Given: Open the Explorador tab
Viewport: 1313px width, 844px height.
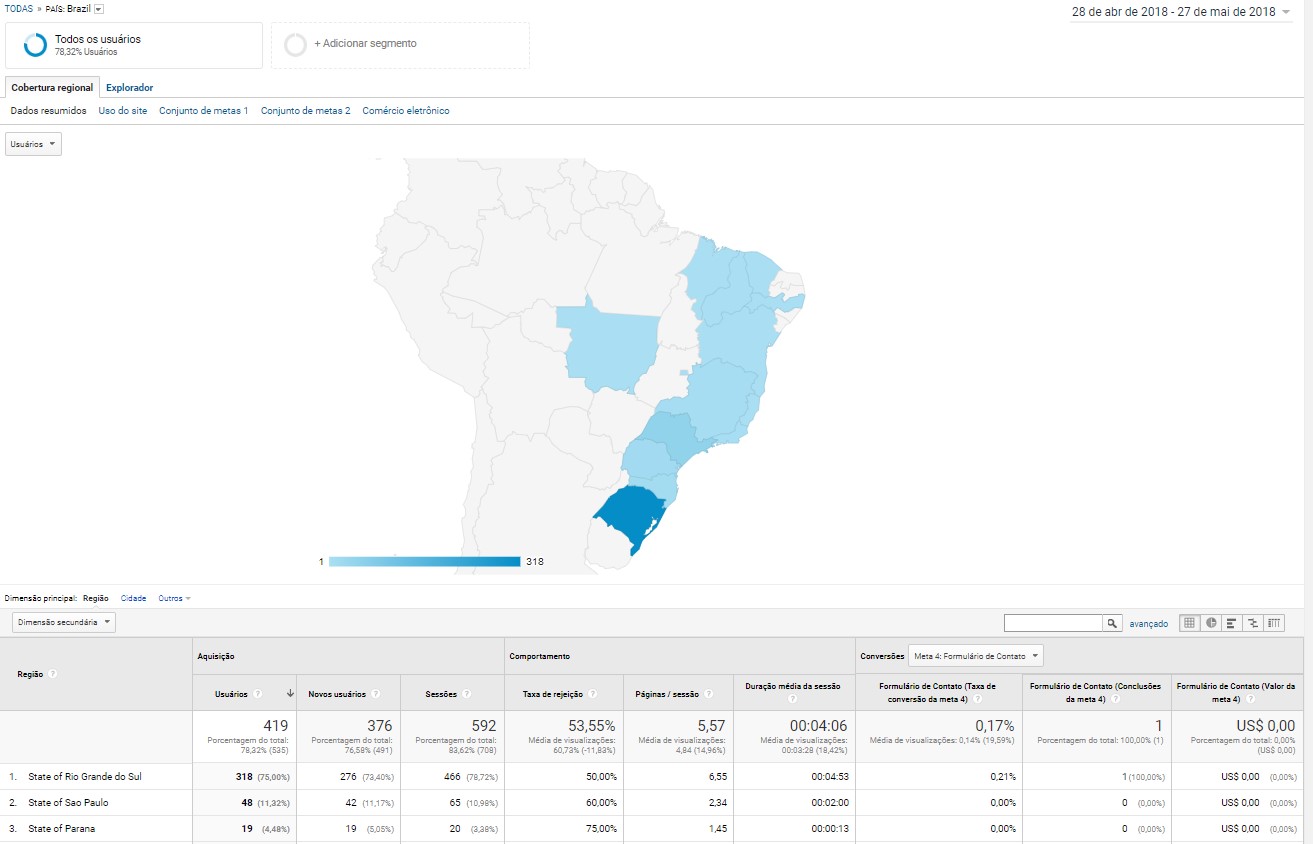Looking at the screenshot, I should [129, 88].
